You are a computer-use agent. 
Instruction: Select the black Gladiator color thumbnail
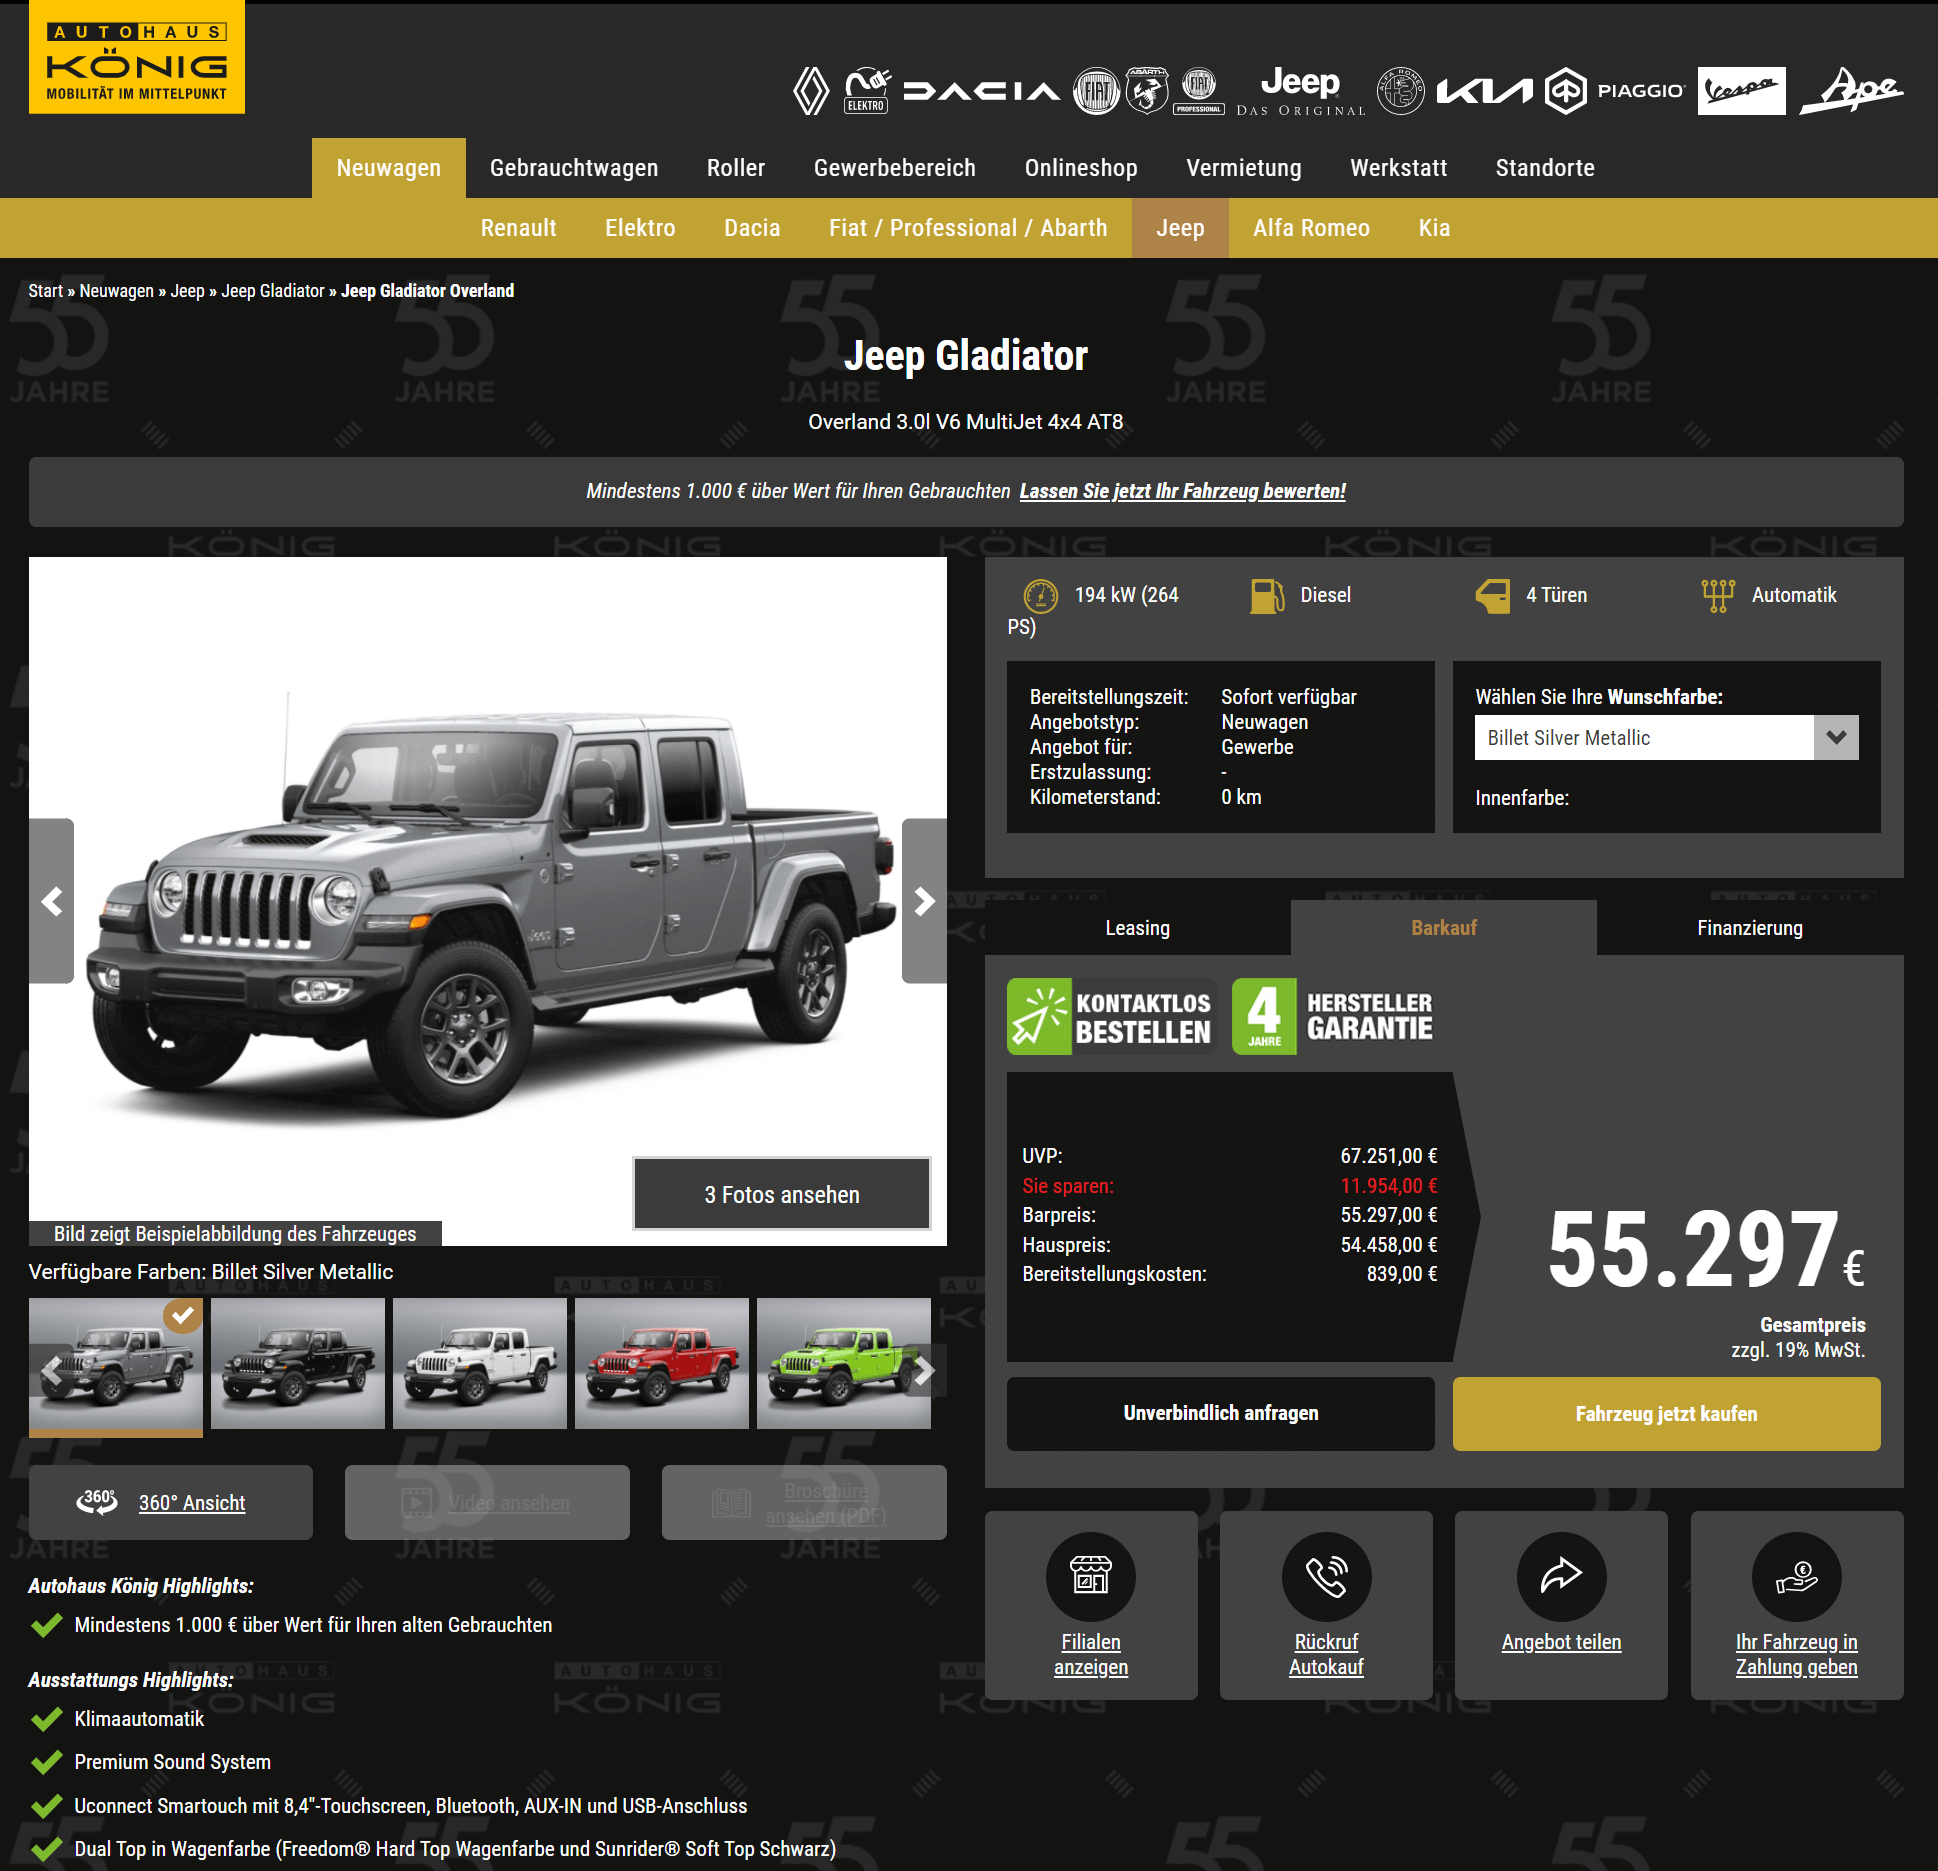tap(298, 1364)
